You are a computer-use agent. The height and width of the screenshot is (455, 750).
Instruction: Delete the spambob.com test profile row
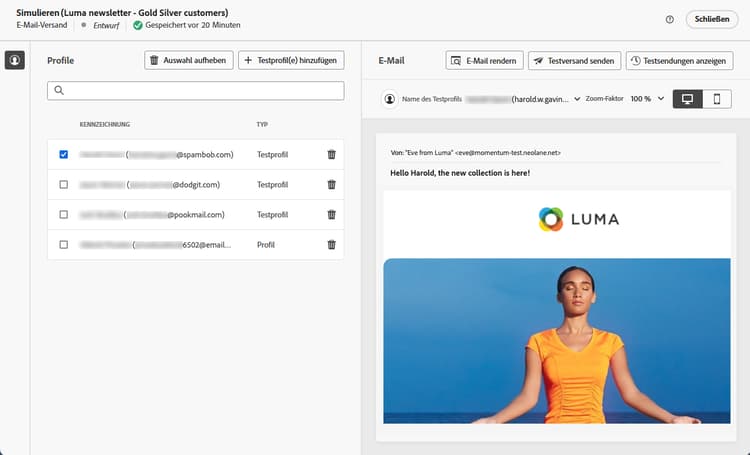coord(331,155)
